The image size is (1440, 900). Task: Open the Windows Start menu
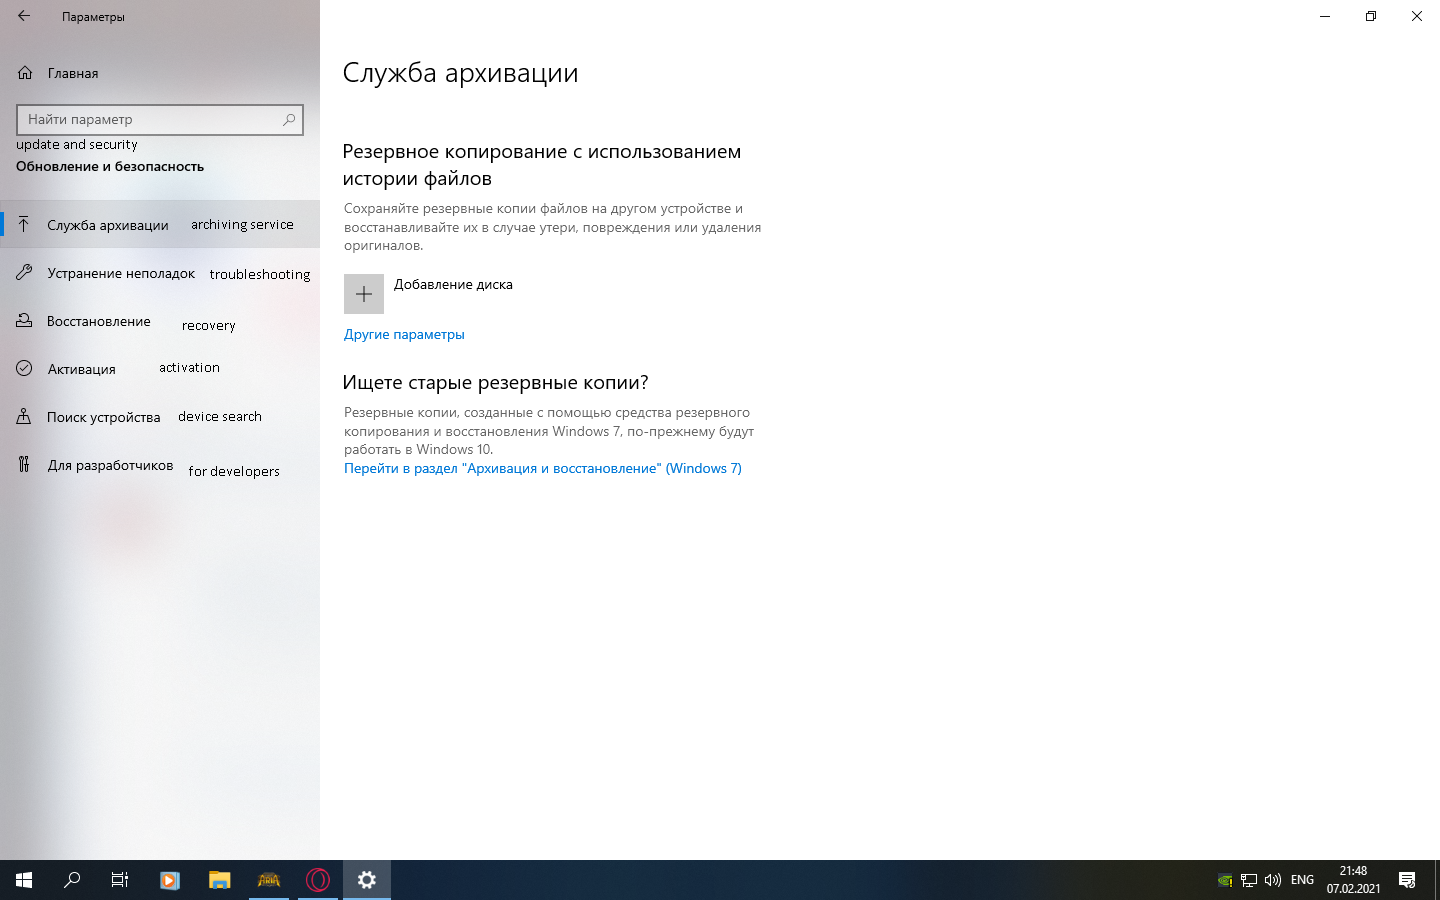pyautogui.click(x=24, y=880)
